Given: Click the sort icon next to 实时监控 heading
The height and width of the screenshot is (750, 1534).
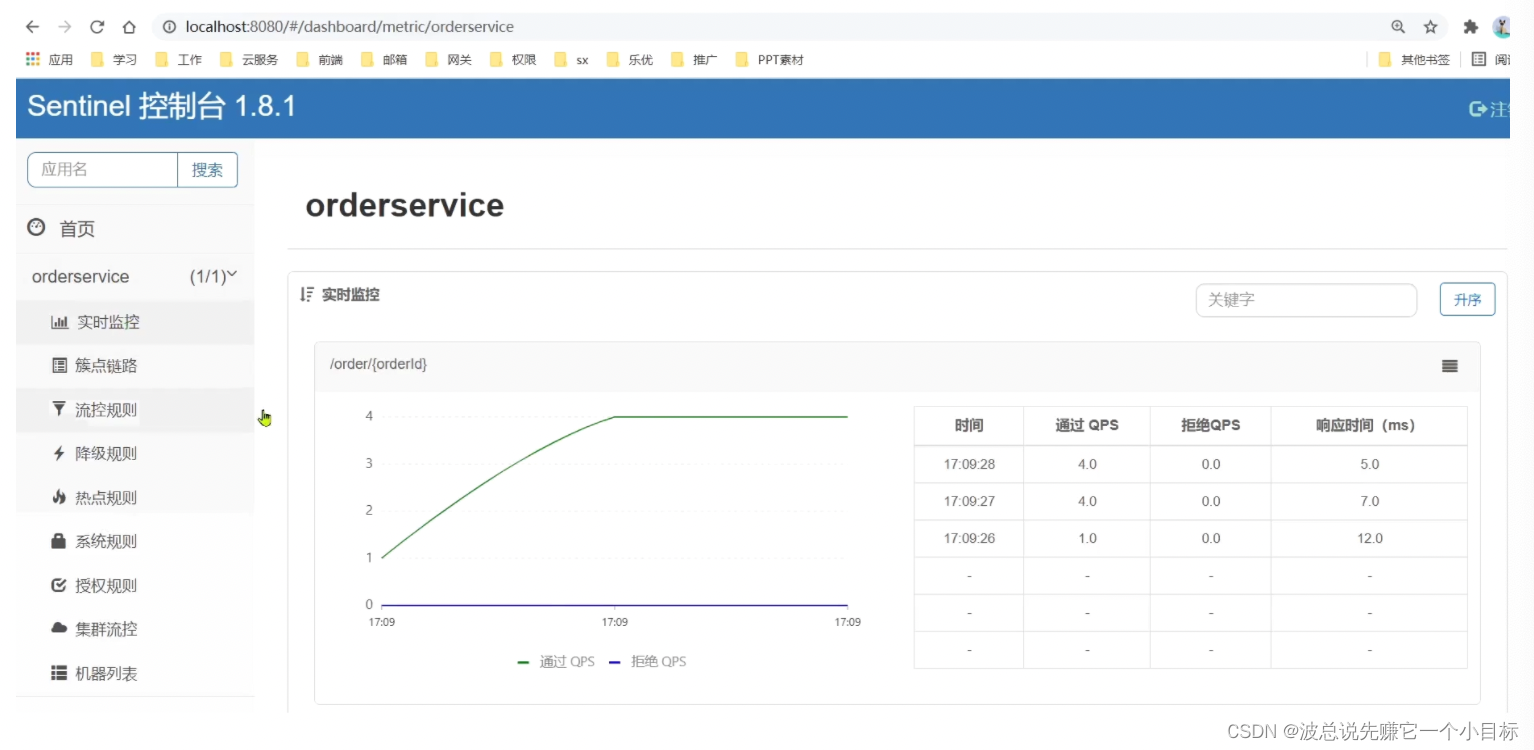Looking at the screenshot, I should click(x=307, y=294).
